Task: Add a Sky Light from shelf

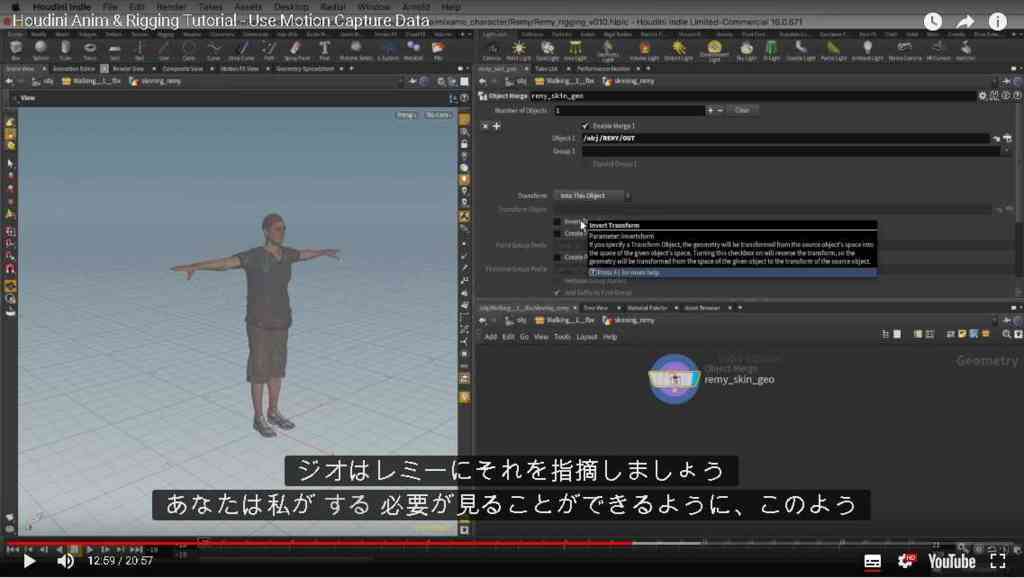Action: [x=746, y=50]
